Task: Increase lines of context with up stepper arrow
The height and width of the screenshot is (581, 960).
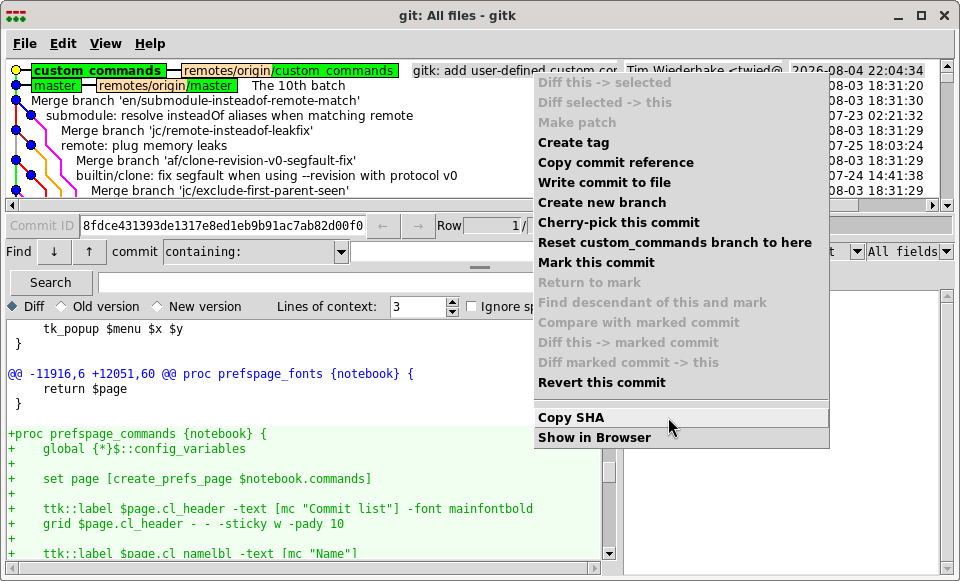Action: coord(452,302)
